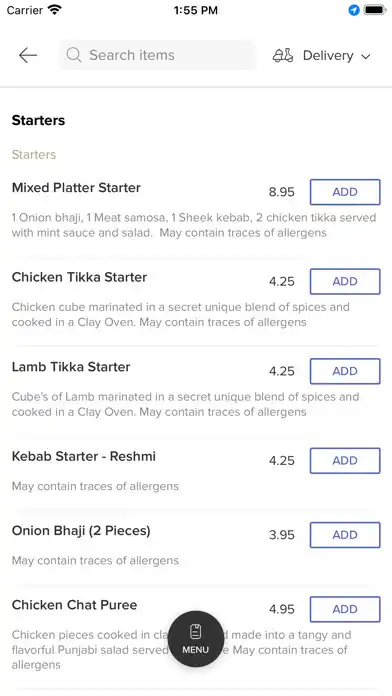Expand the Delivery dropdown chevron
The image size is (392, 696).
coord(365,56)
